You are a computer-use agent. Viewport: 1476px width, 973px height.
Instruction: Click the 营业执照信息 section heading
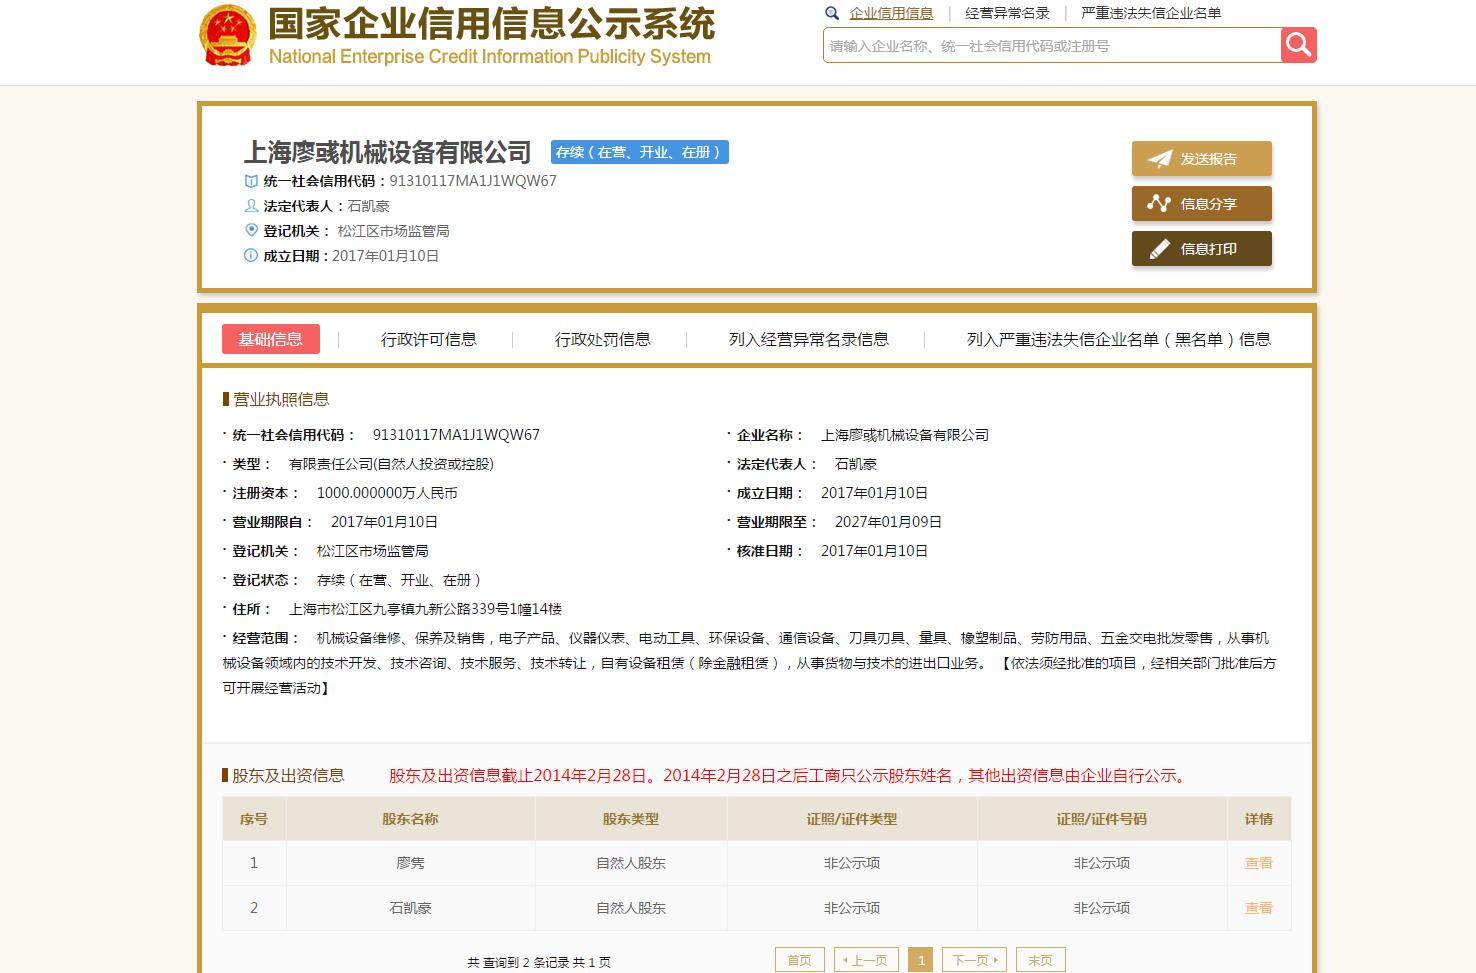[x=281, y=399]
